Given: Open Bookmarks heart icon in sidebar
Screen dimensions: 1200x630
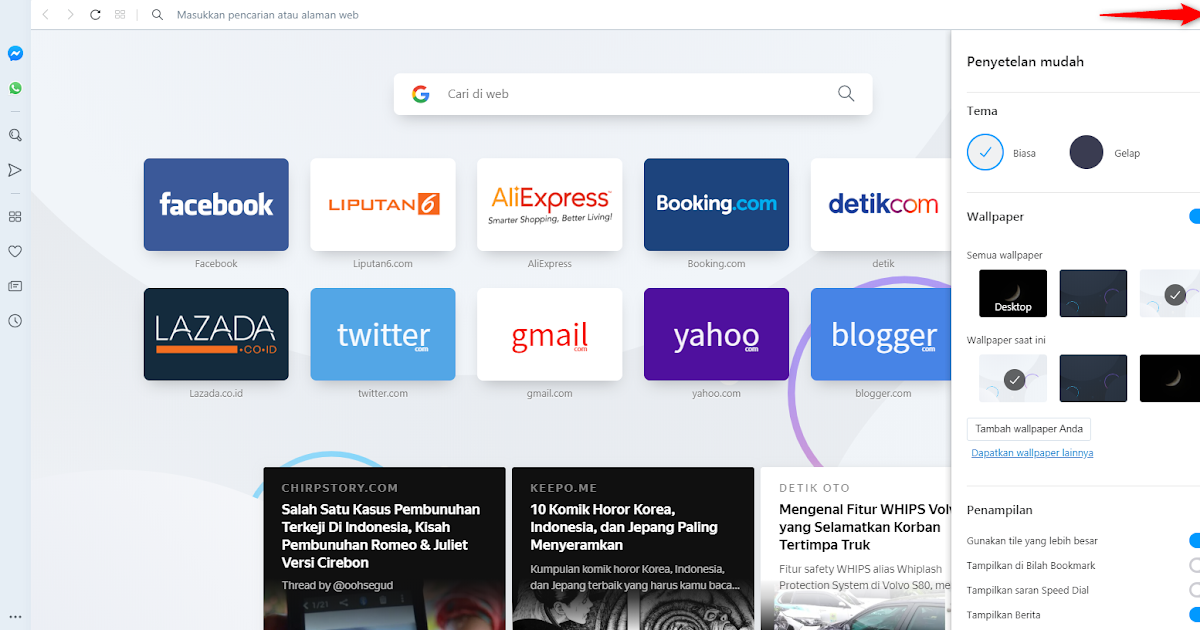Looking at the screenshot, I should pos(14,251).
